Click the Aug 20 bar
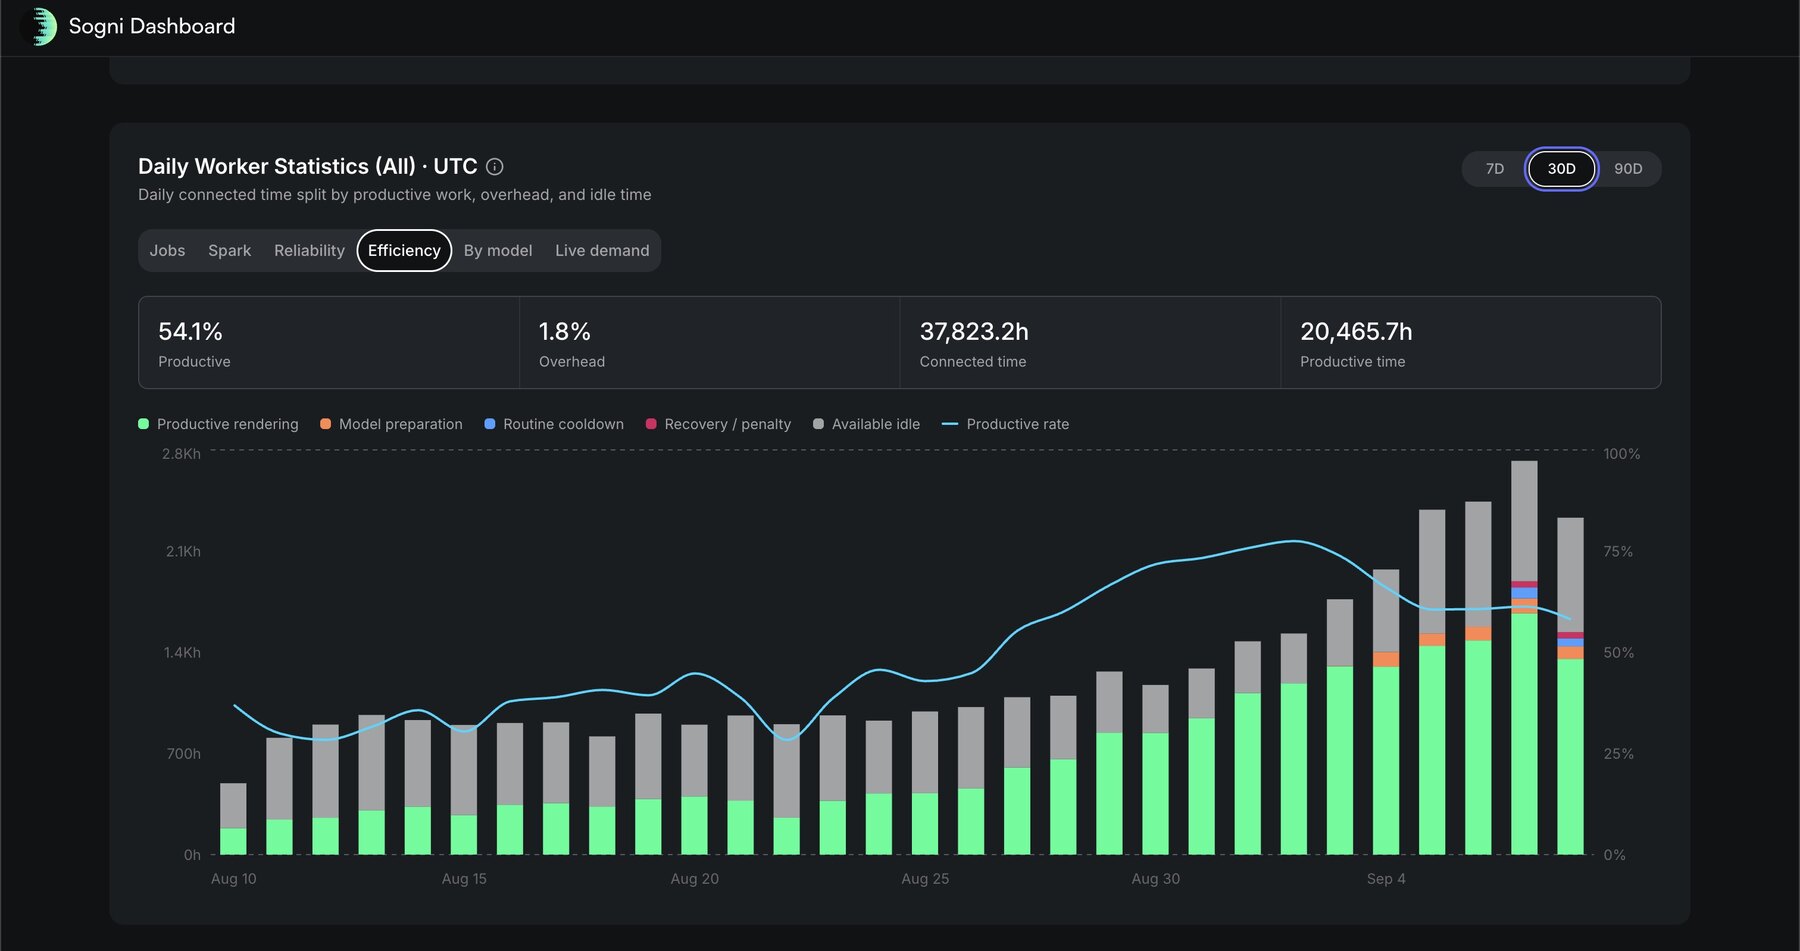 pyautogui.click(x=694, y=790)
